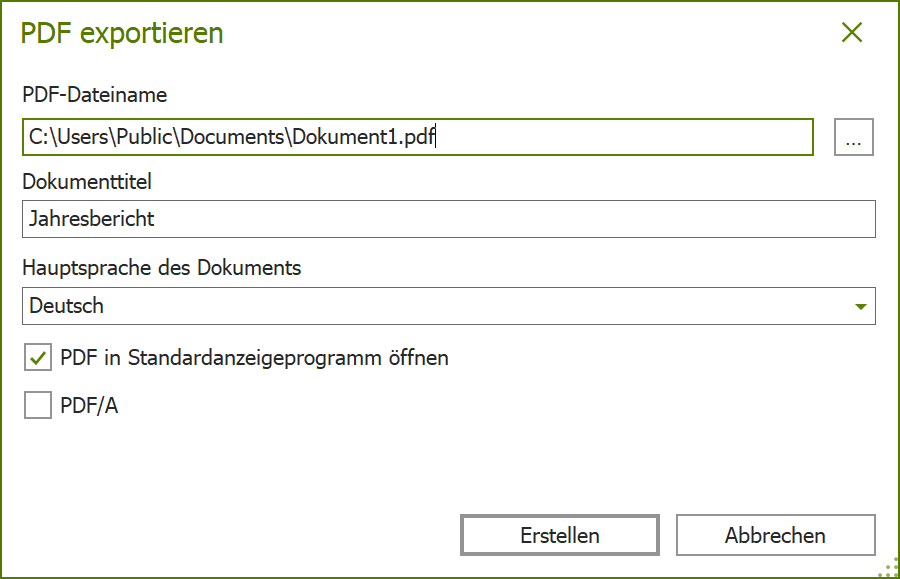
Task: Enable the PDF/A checkbox
Action: tap(38, 405)
